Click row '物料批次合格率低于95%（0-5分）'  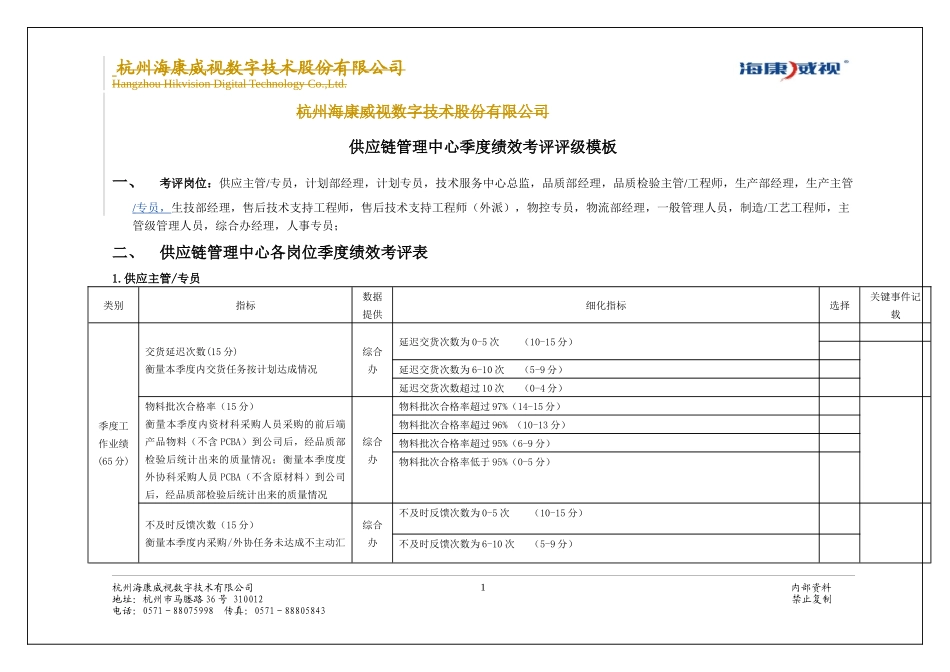point(606,477)
